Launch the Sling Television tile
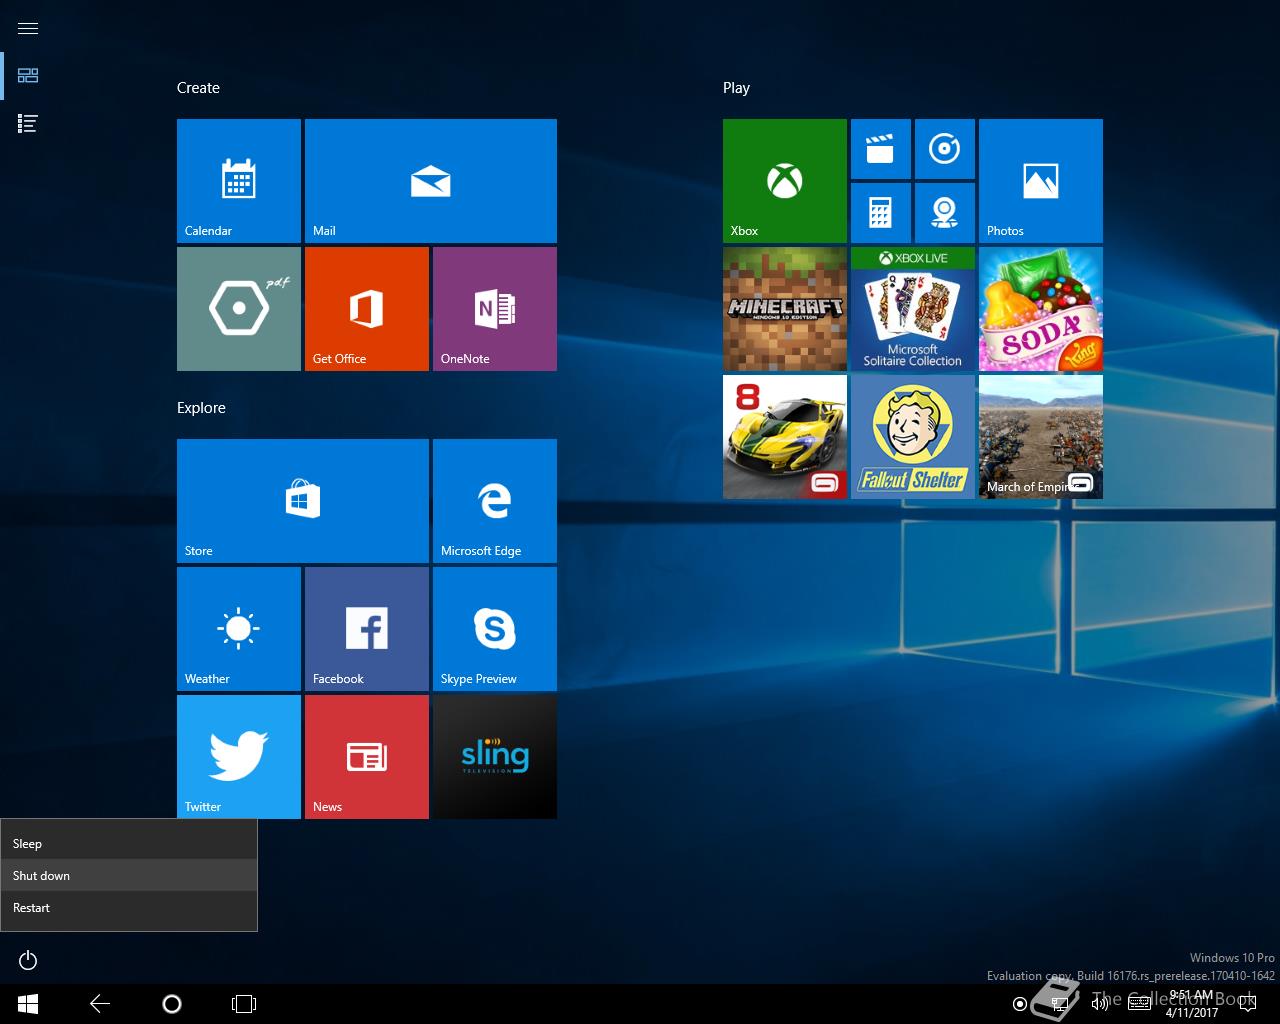Image resolution: width=1280 pixels, height=1024 pixels. click(x=495, y=757)
